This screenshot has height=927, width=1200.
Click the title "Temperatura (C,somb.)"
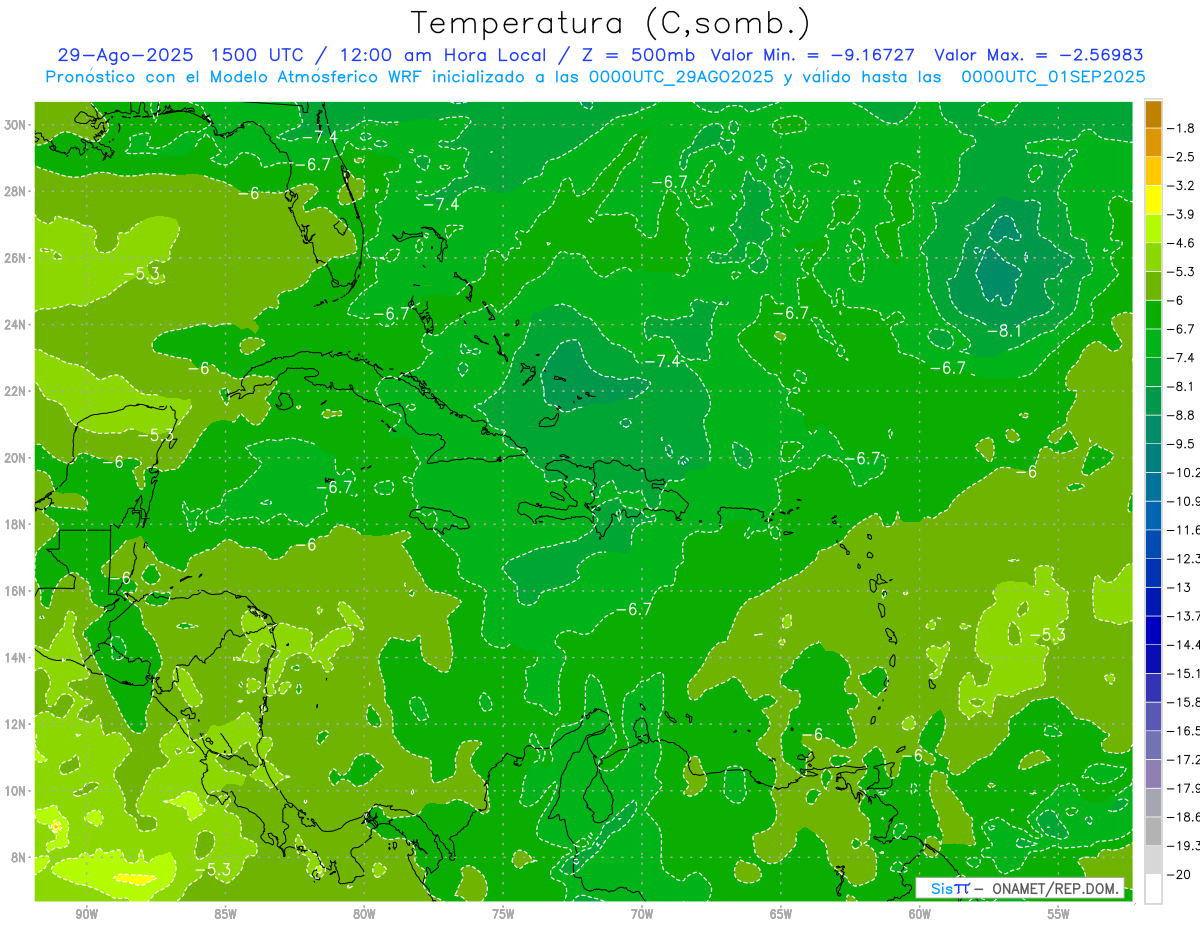611,24
